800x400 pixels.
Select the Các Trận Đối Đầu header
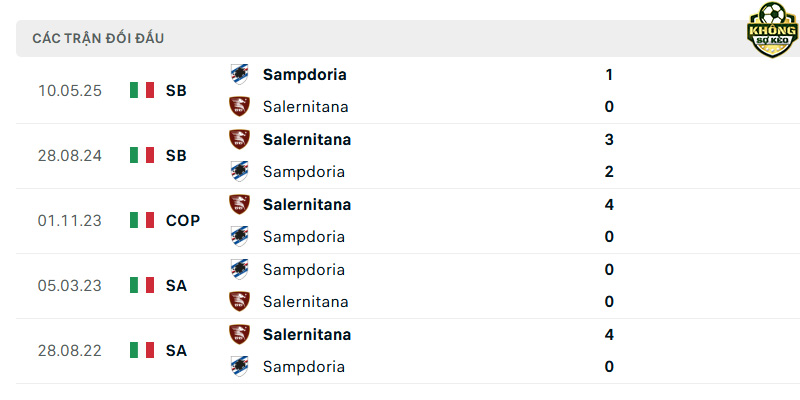coord(98,38)
